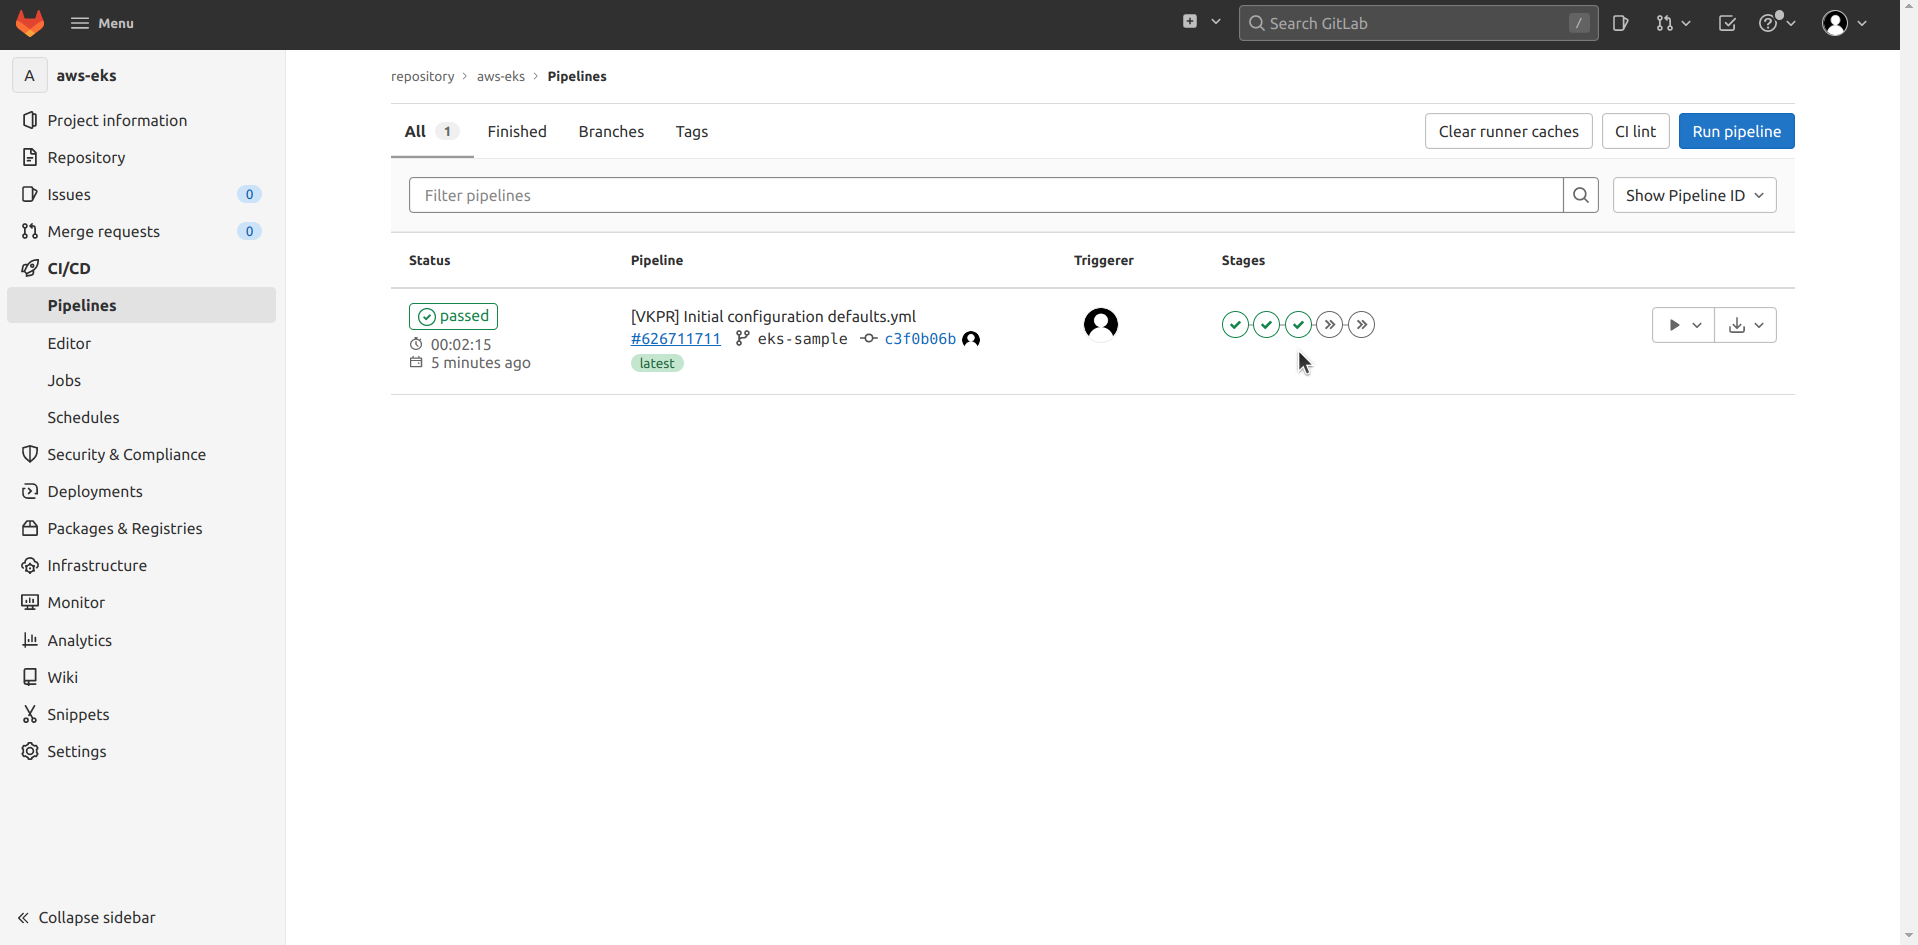The image size is (1918, 945).
Task: Open Show Pipeline ID dropdown
Action: [x=1694, y=195]
